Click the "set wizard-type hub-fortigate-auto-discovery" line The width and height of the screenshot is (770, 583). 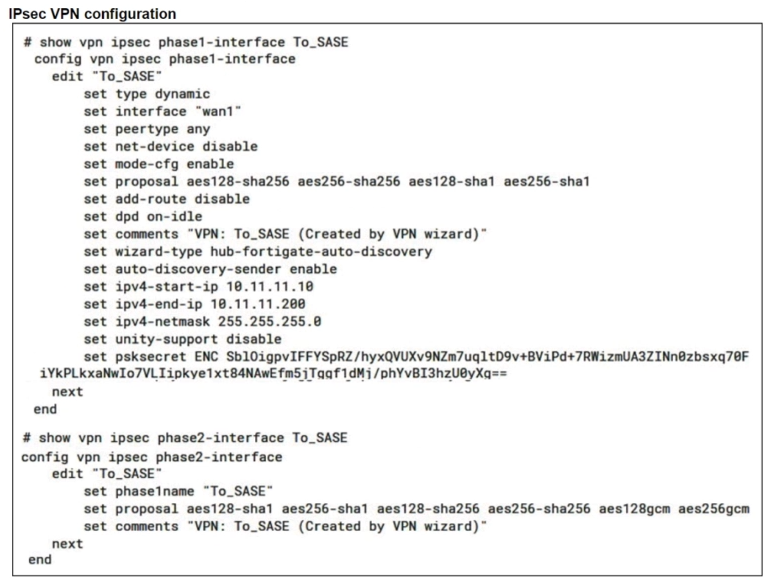[x=258, y=251]
